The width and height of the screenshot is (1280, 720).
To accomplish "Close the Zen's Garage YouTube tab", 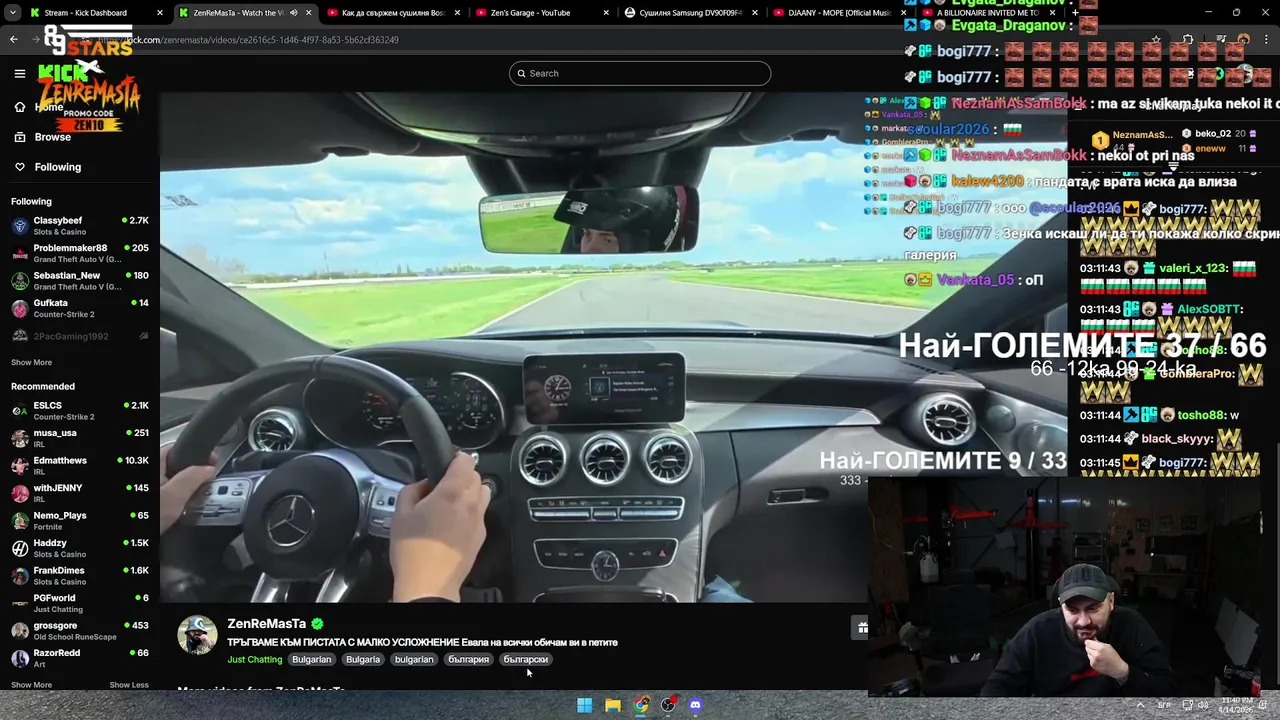I will point(605,13).
